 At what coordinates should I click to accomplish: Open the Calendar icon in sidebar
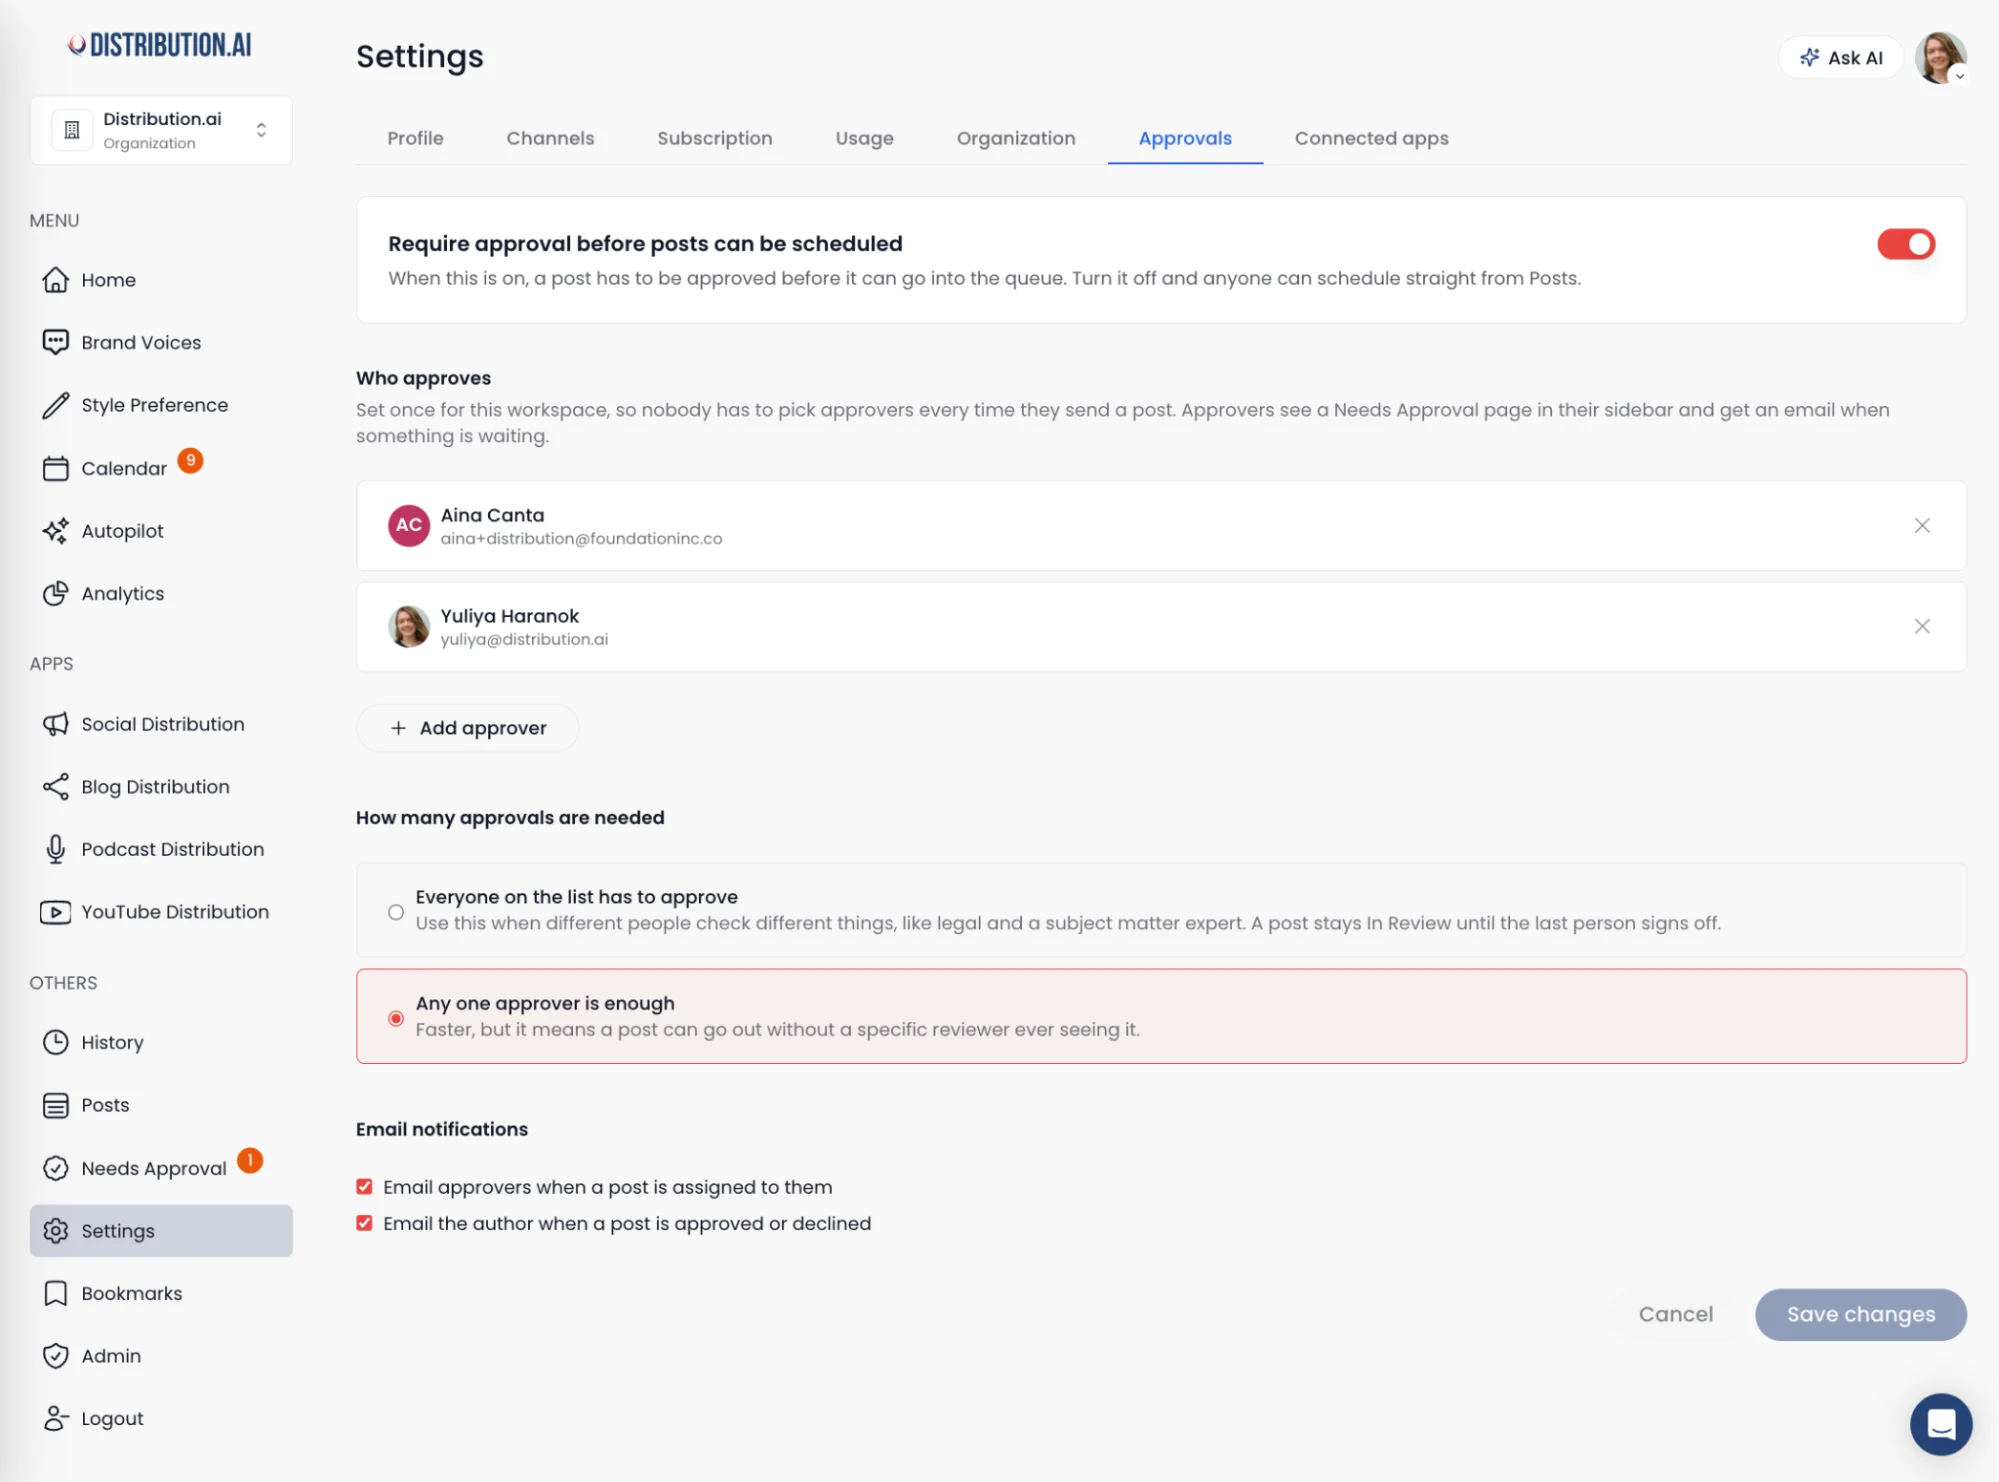[x=56, y=468]
